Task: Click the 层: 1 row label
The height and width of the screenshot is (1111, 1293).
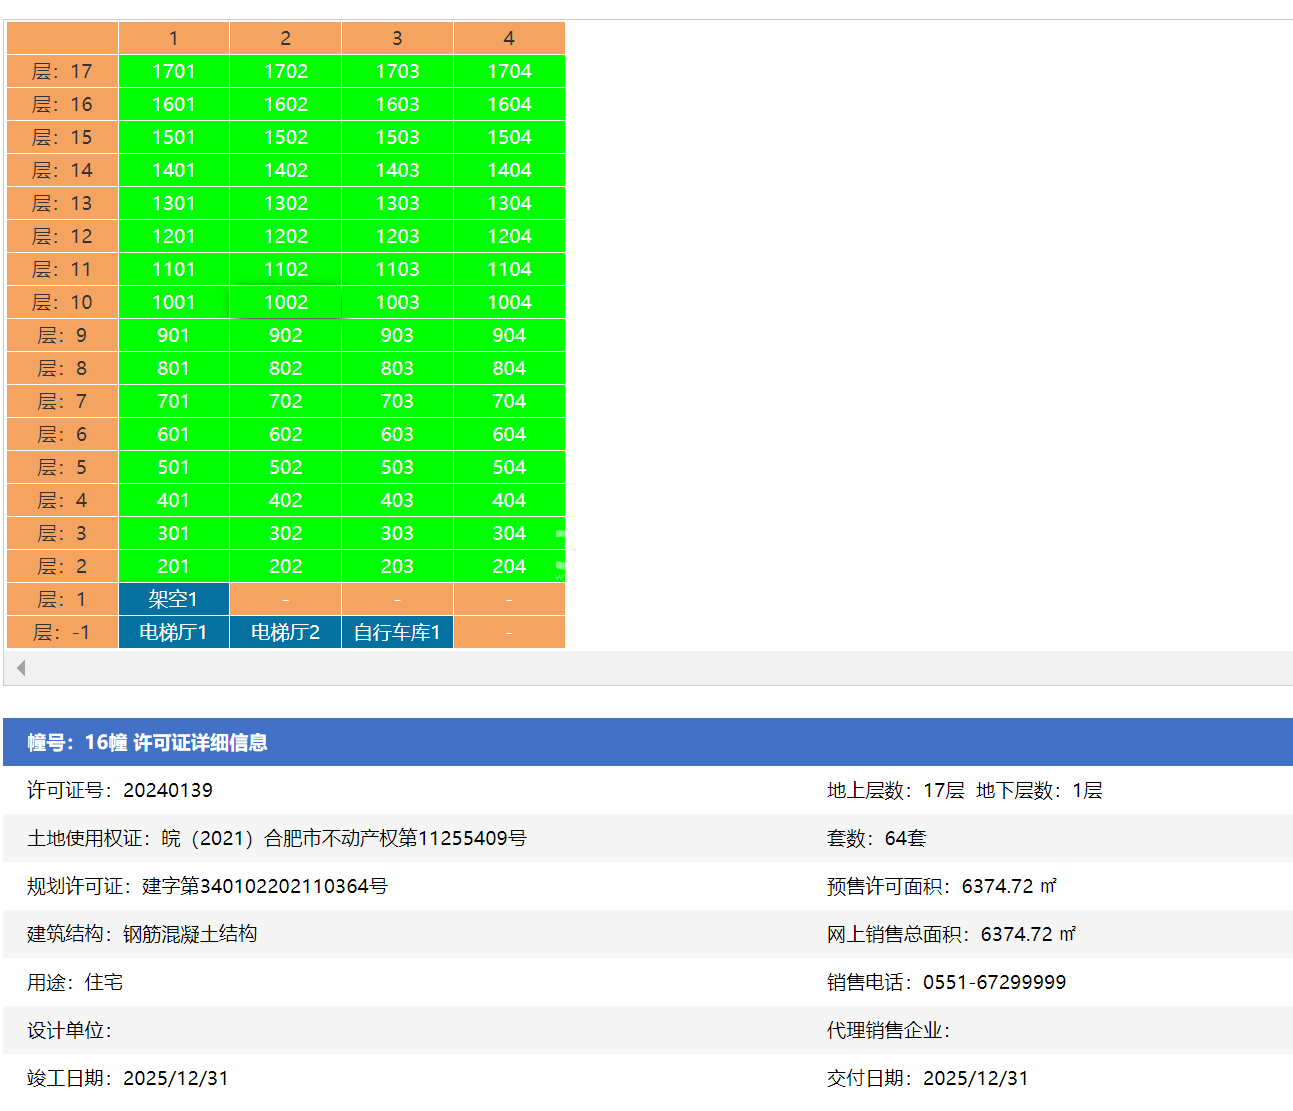Action: click(62, 599)
